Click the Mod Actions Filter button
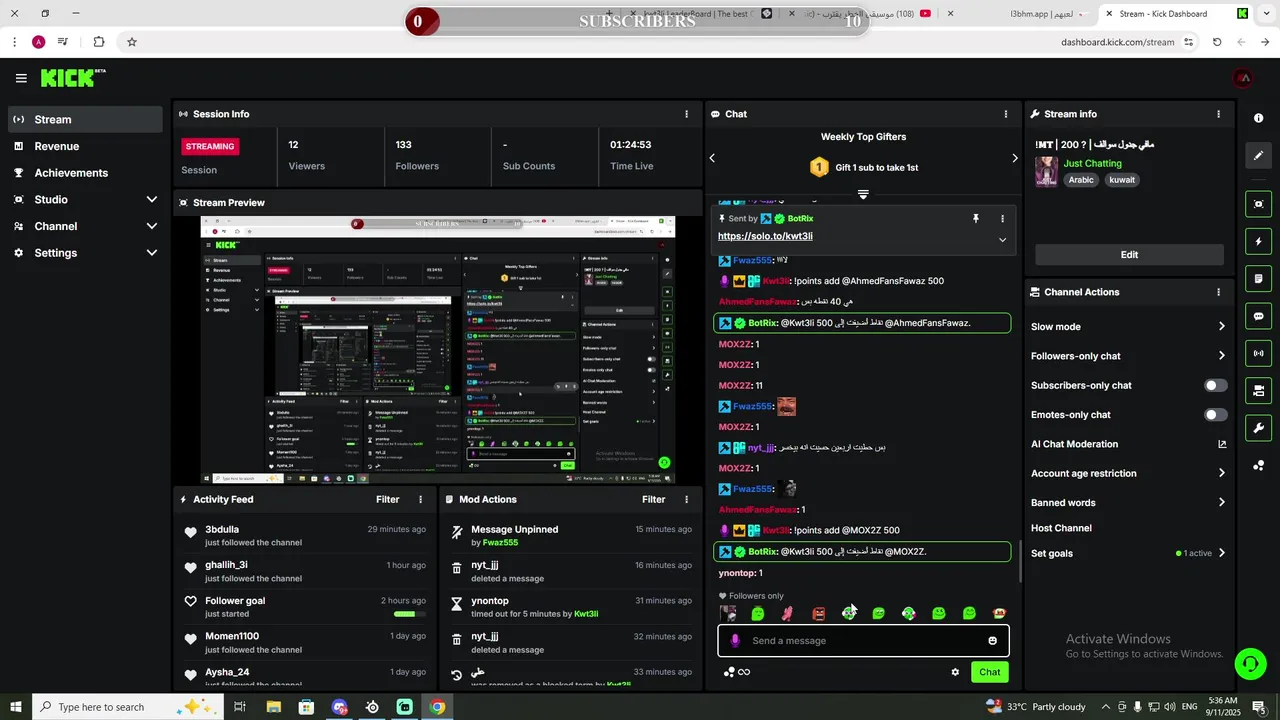 [x=653, y=499]
